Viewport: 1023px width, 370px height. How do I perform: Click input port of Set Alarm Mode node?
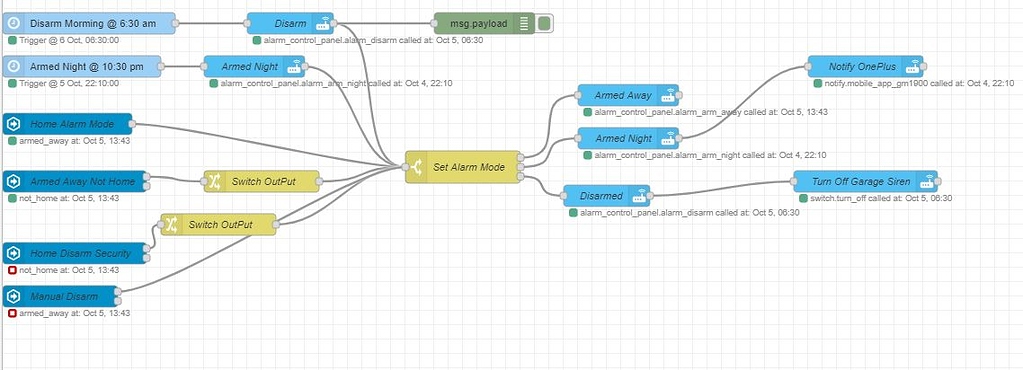point(405,167)
